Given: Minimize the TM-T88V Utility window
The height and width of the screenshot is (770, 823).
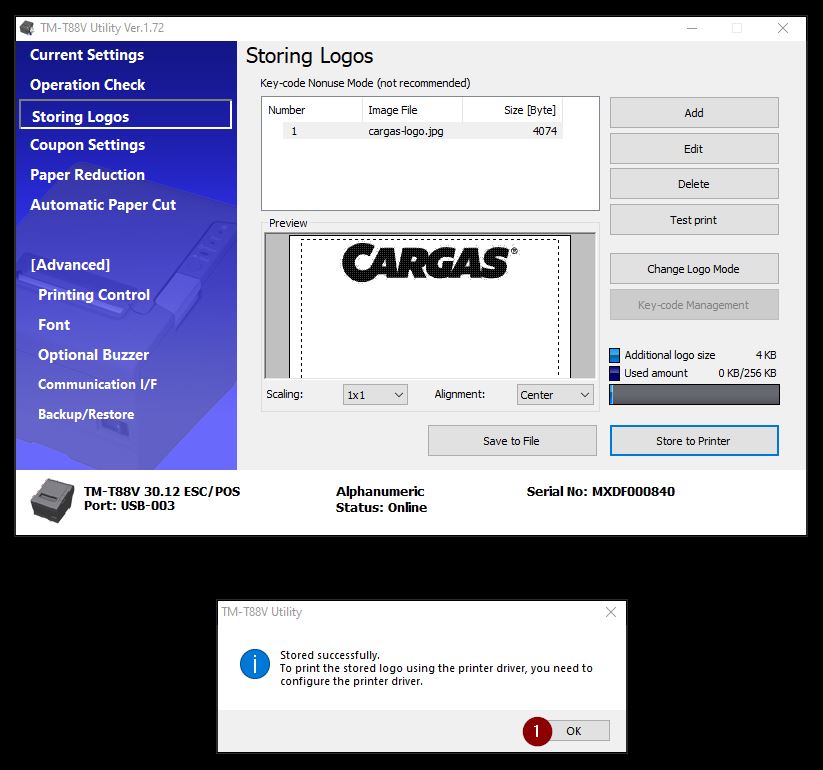Looking at the screenshot, I should 692,28.
